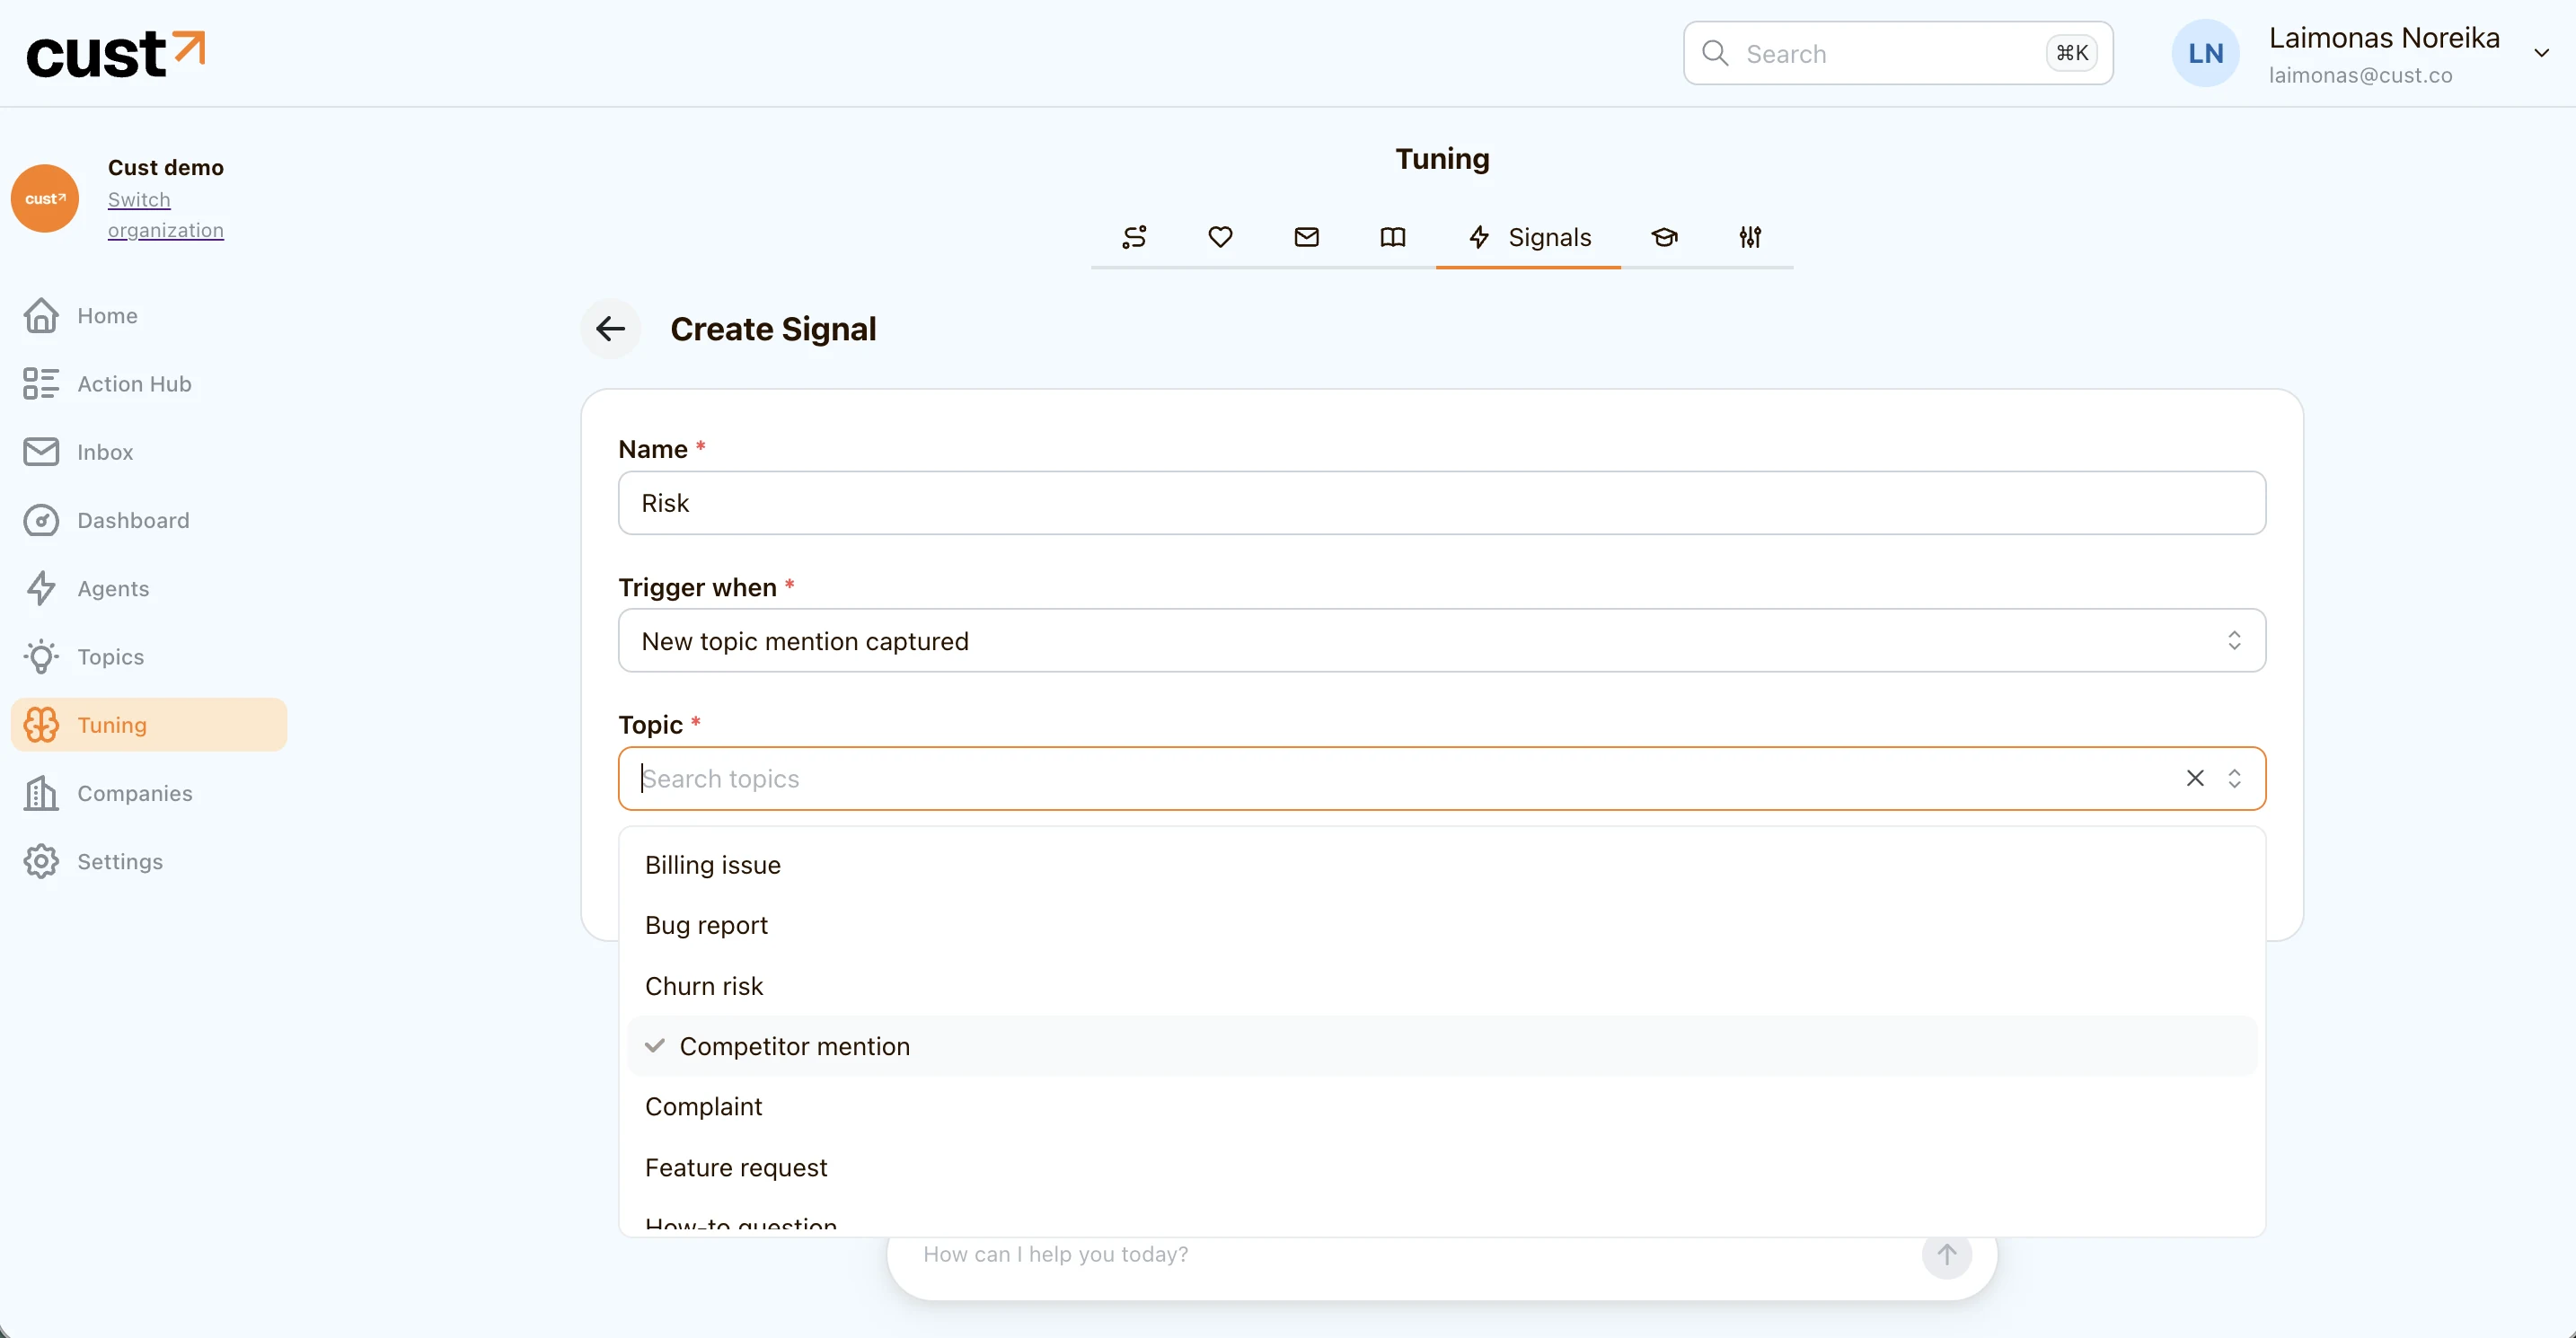Send chat message with arrow button

click(1946, 1254)
